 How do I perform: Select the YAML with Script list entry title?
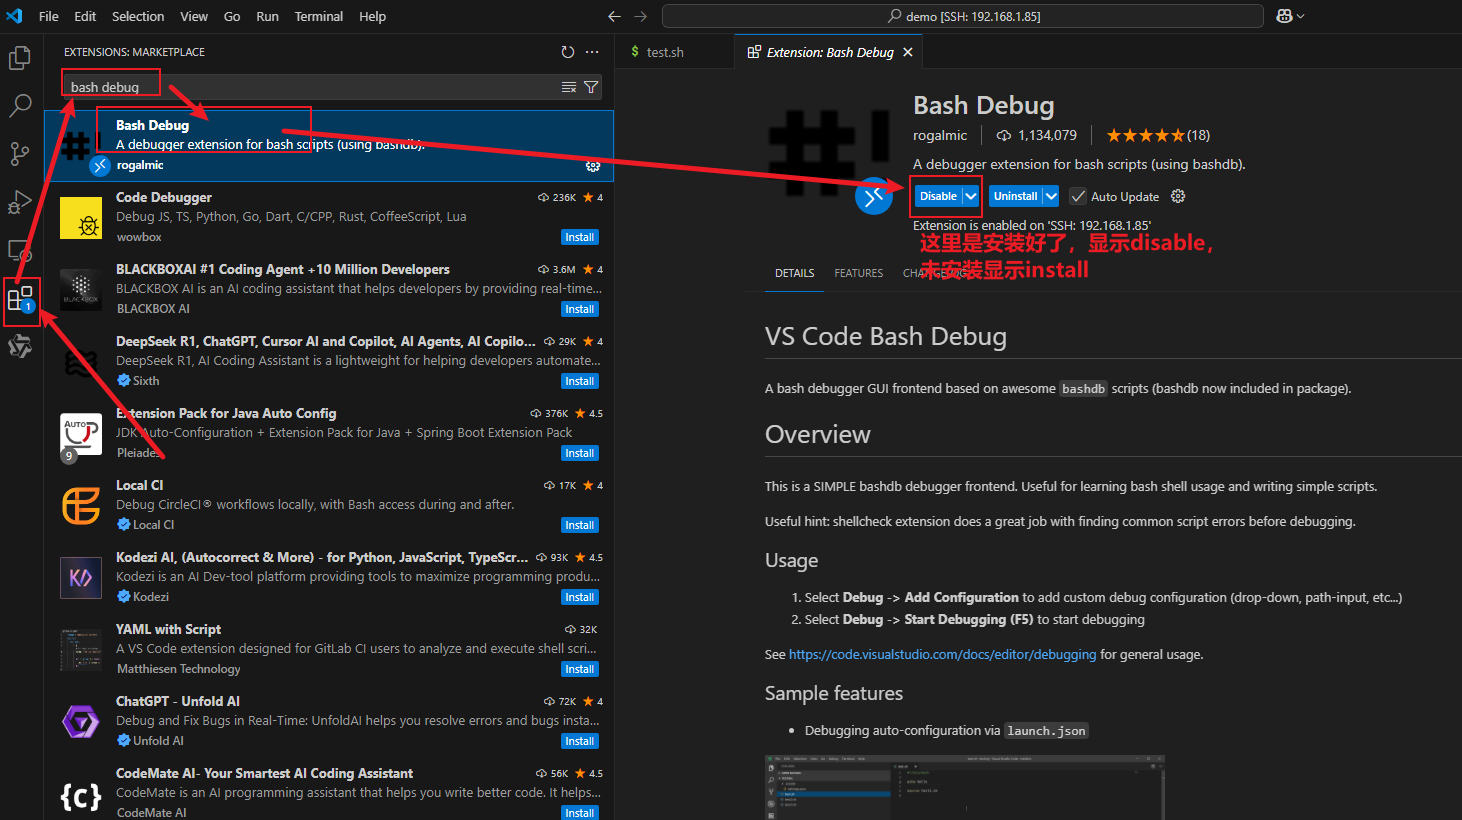[168, 629]
